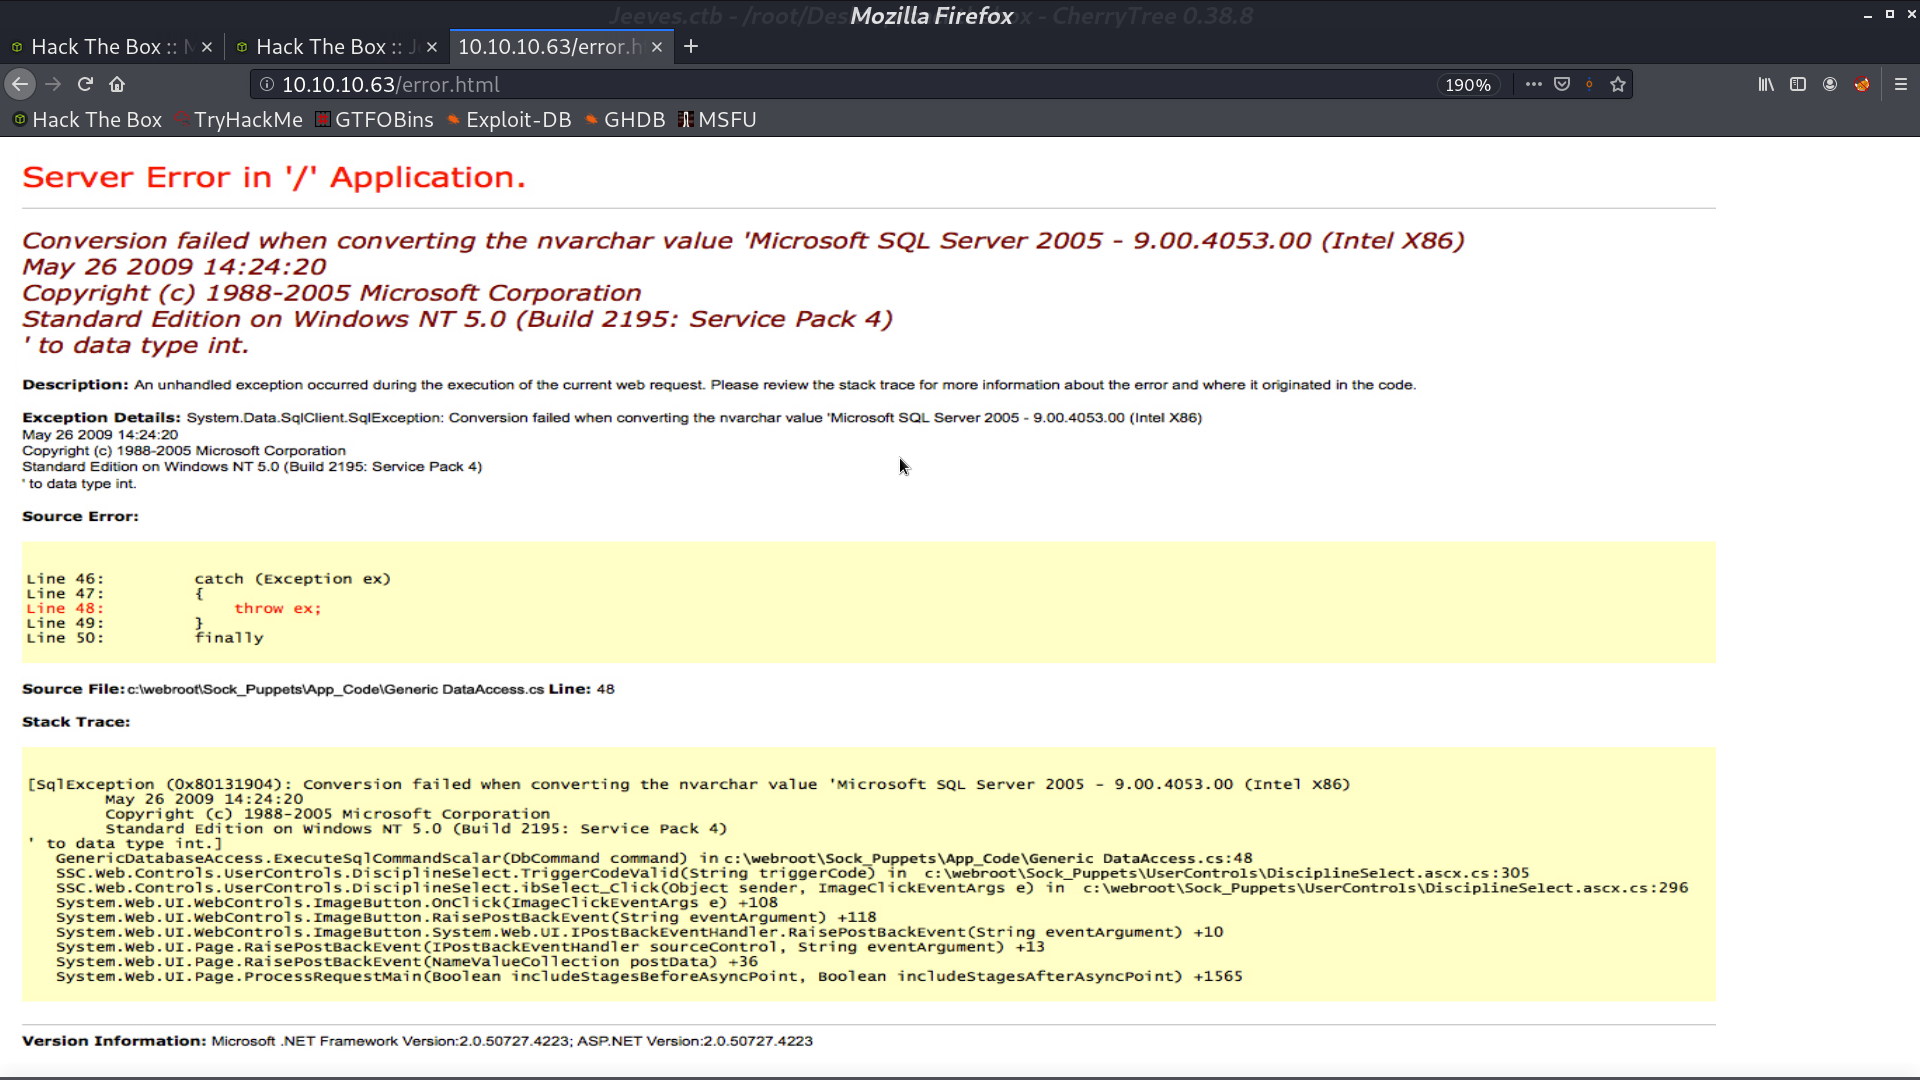Click 'Line 50:' finally row
This screenshot has height=1080, width=1920.
click(145, 638)
